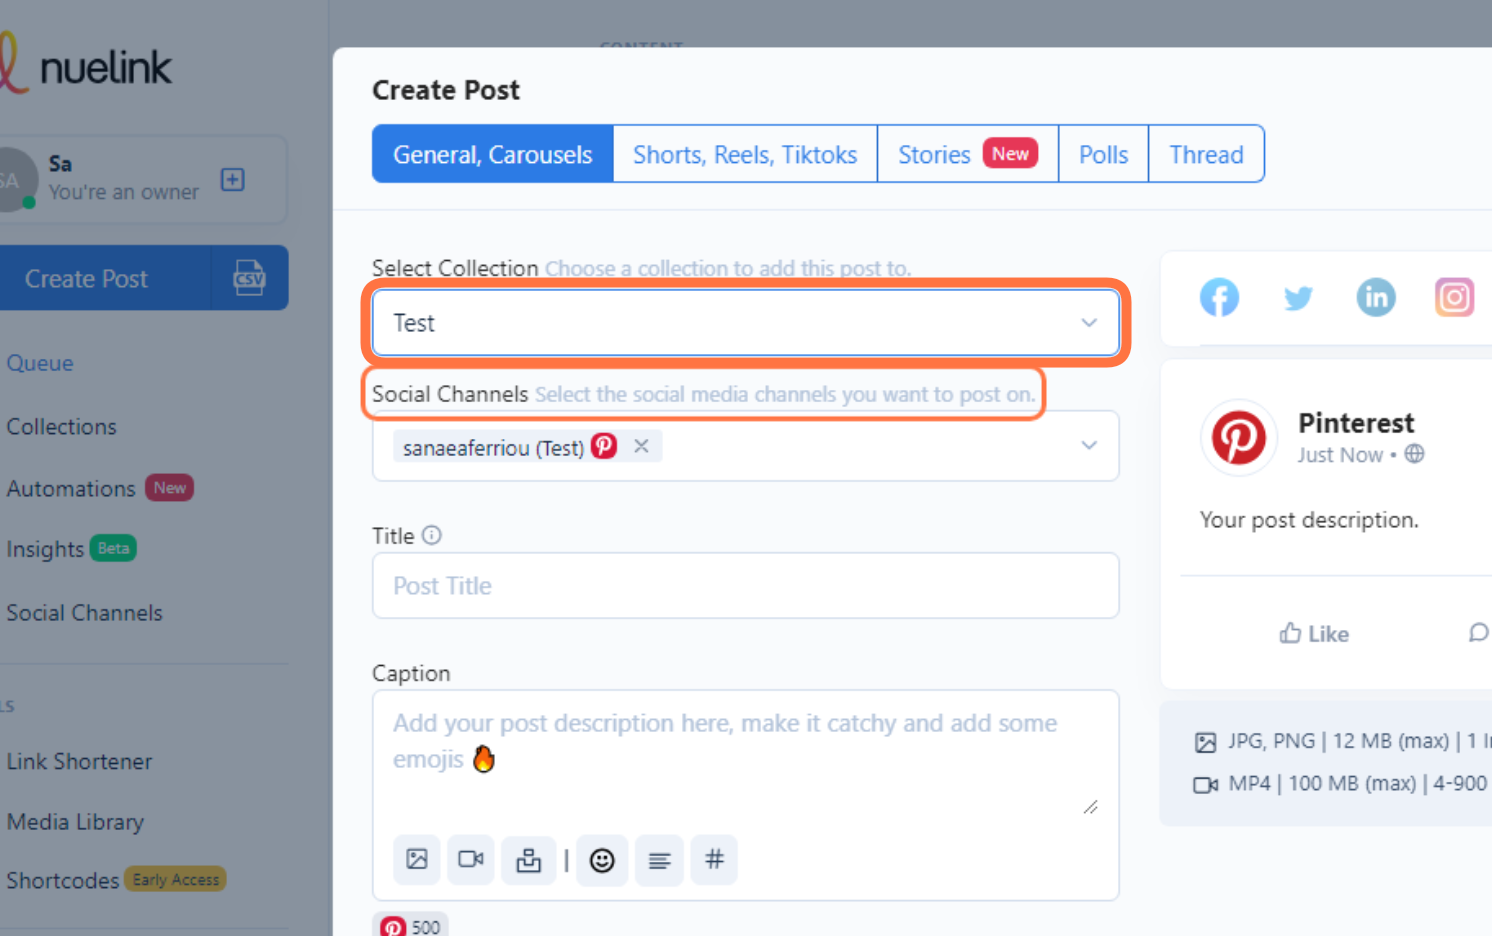The height and width of the screenshot is (936, 1492).
Task: Open the Queue page from sidebar
Action: pyautogui.click(x=40, y=362)
